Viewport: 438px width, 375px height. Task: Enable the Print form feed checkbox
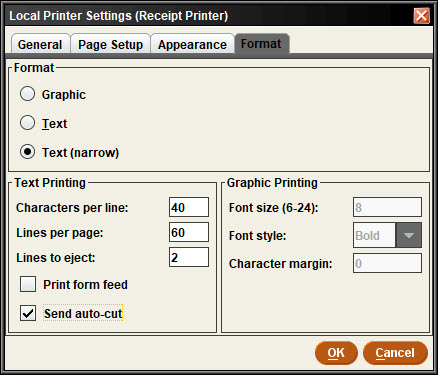[x=28, y=284]
